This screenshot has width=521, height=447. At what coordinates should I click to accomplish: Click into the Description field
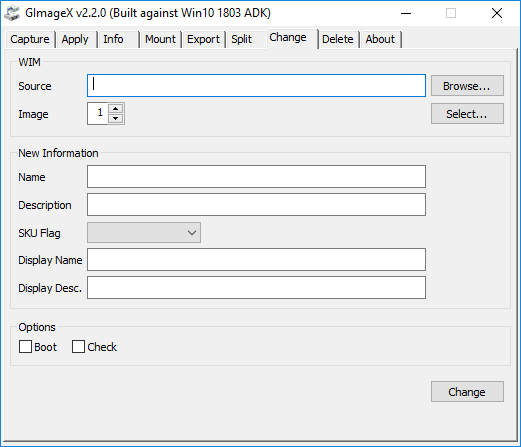tap(256, 205)
